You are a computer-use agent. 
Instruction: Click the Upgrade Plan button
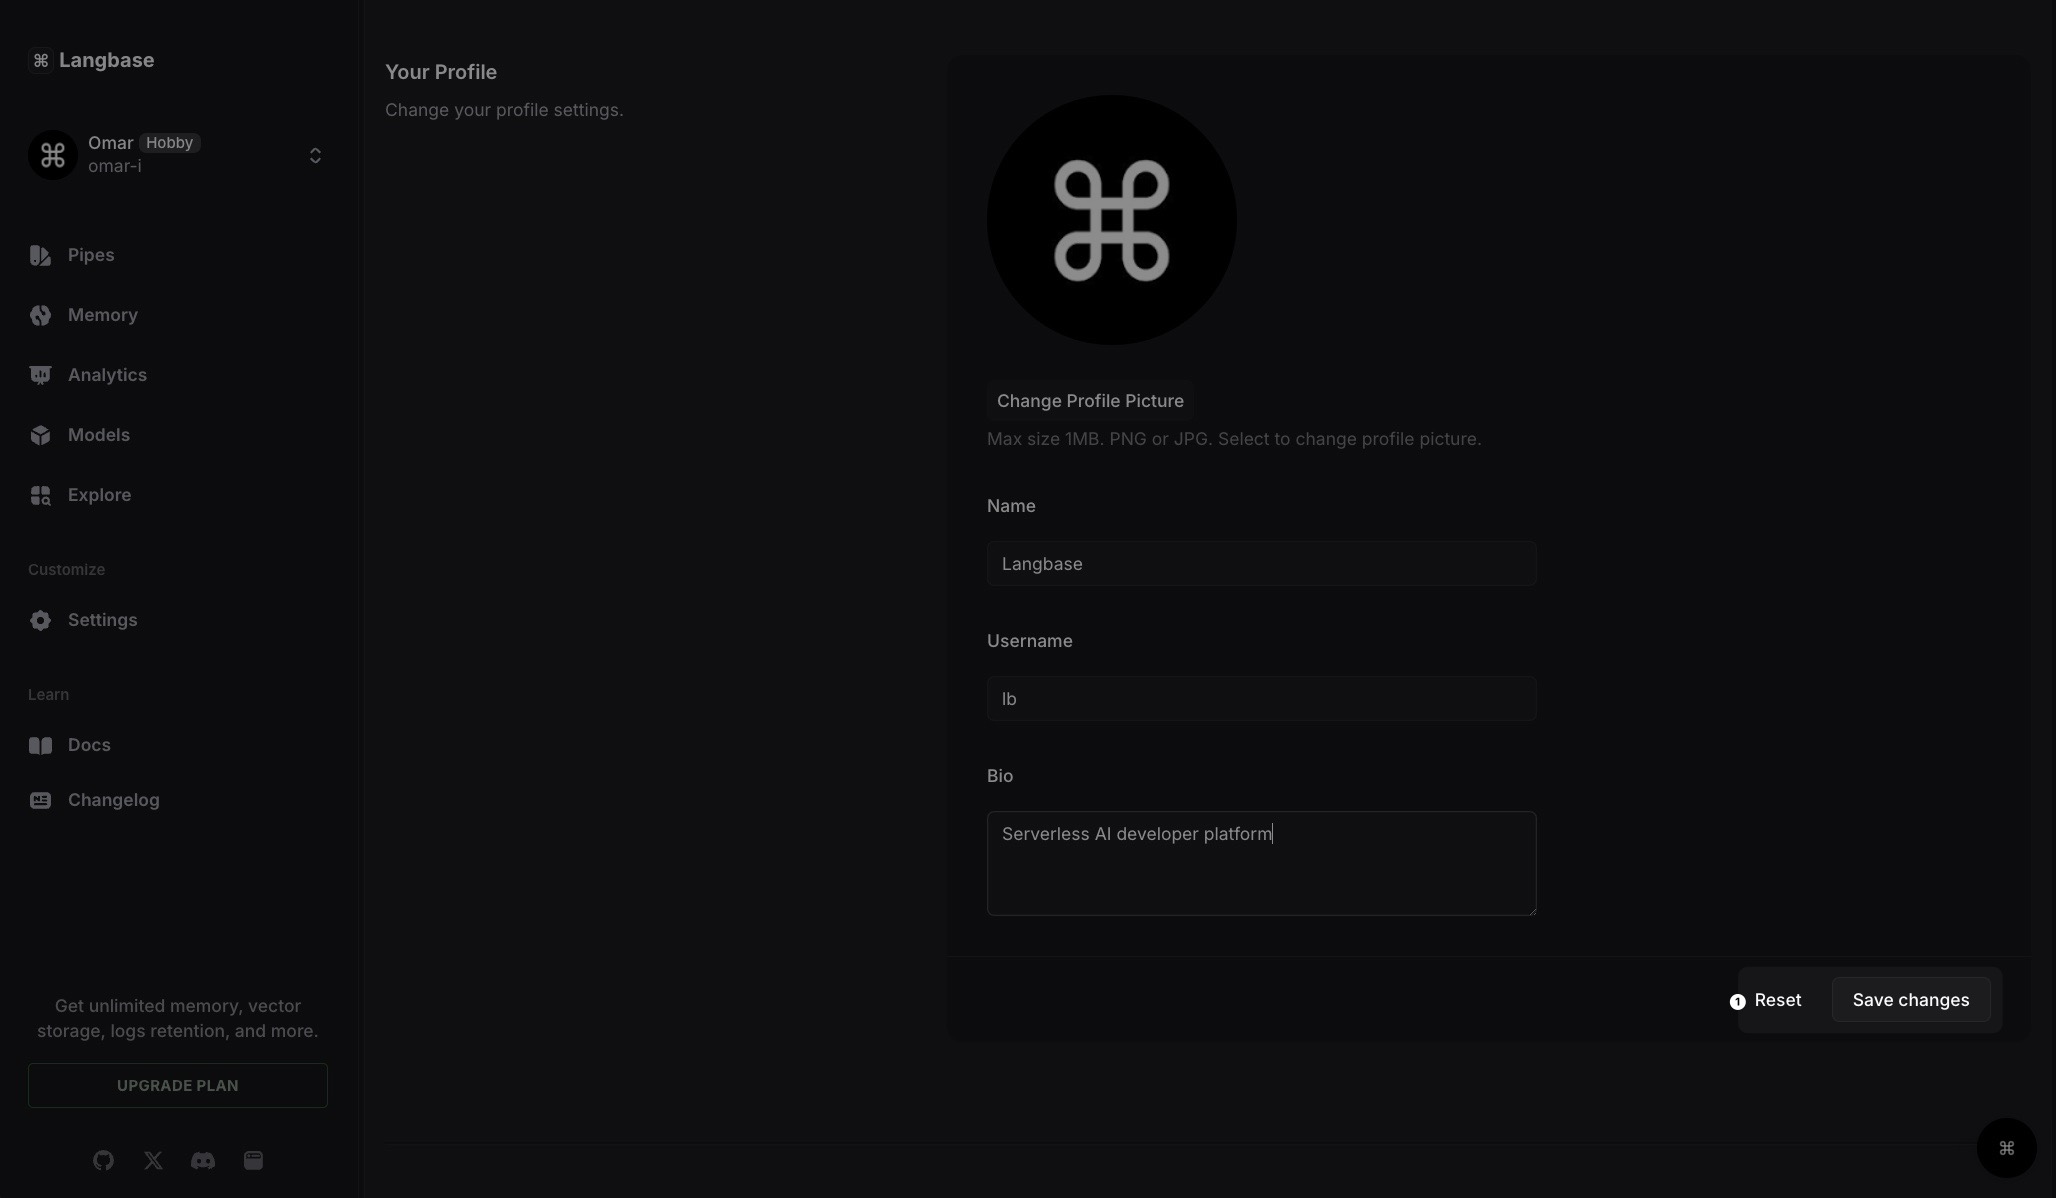click(x=178, y=1085)
